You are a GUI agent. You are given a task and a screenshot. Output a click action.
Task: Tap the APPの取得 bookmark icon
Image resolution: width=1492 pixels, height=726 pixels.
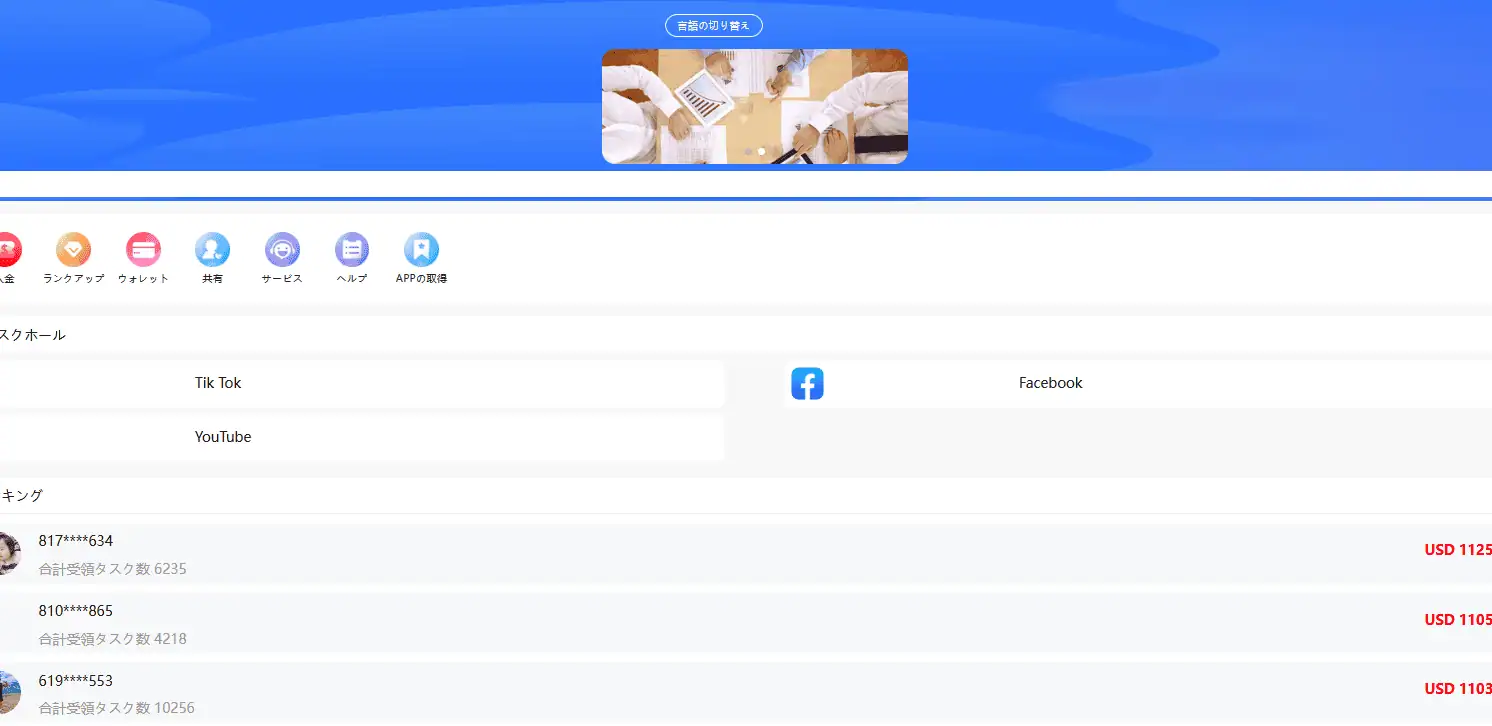point(421,250)
